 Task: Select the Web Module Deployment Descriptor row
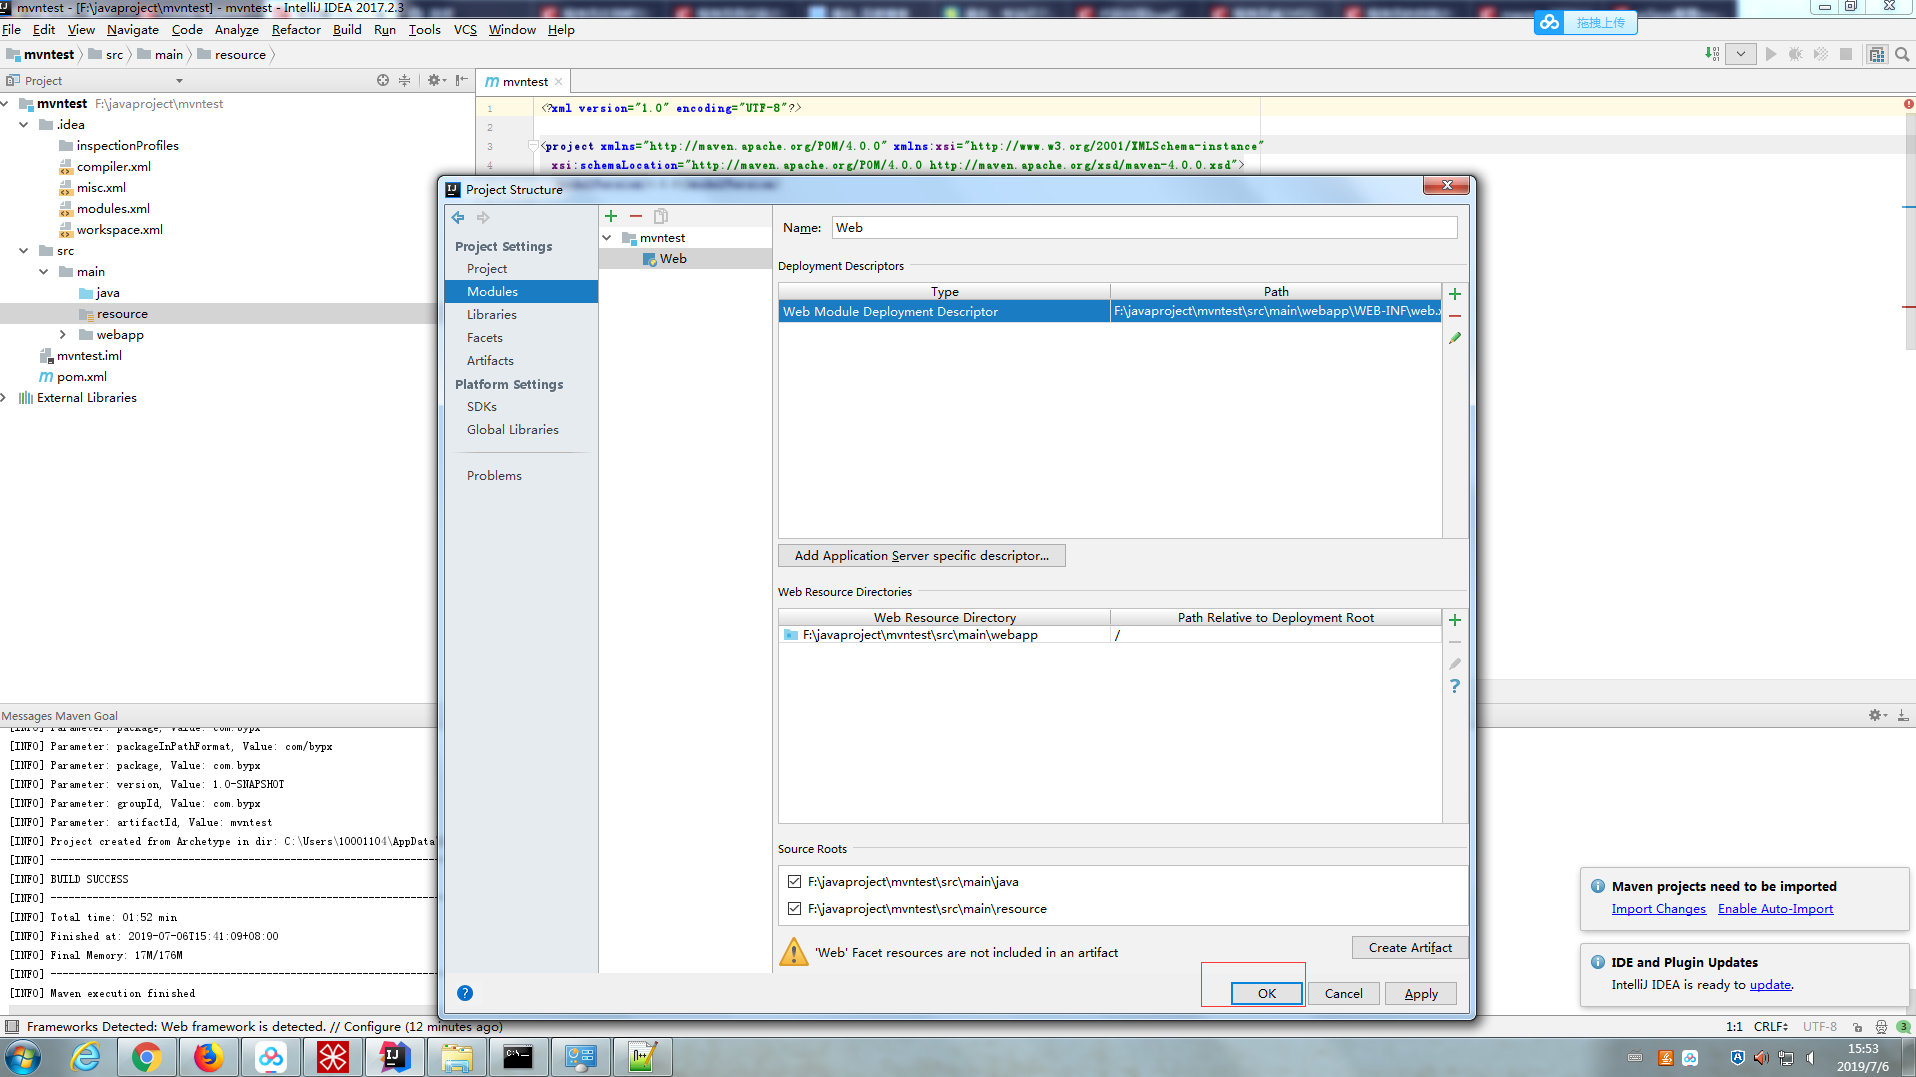click(1110, 312)
